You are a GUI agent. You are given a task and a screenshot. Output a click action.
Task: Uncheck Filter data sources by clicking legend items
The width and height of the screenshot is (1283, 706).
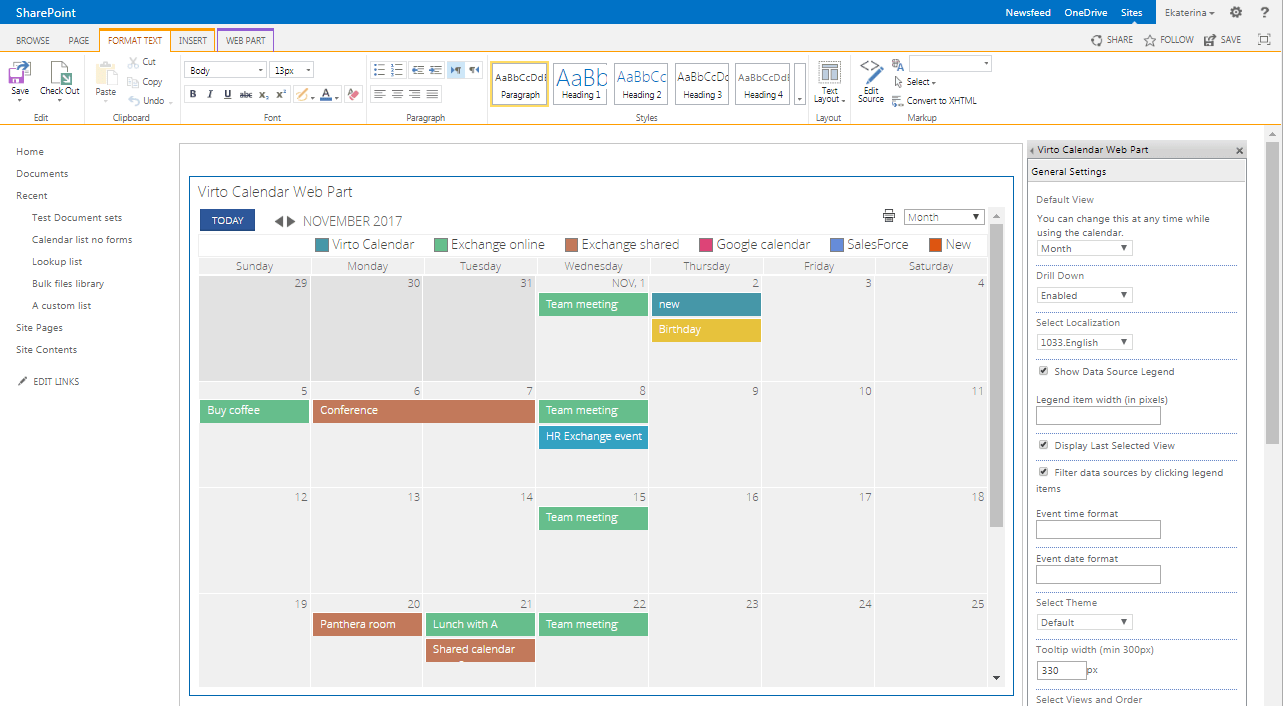pos(1043,472)
